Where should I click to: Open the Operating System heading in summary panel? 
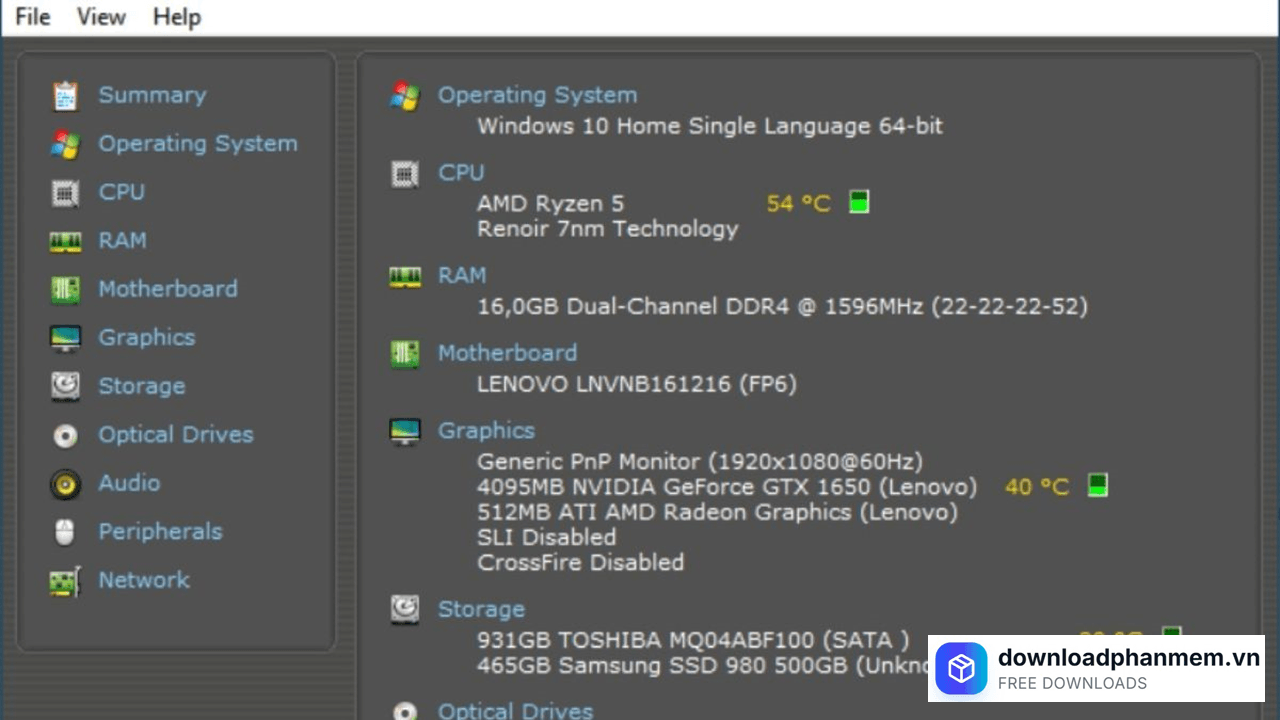[537, 95]
